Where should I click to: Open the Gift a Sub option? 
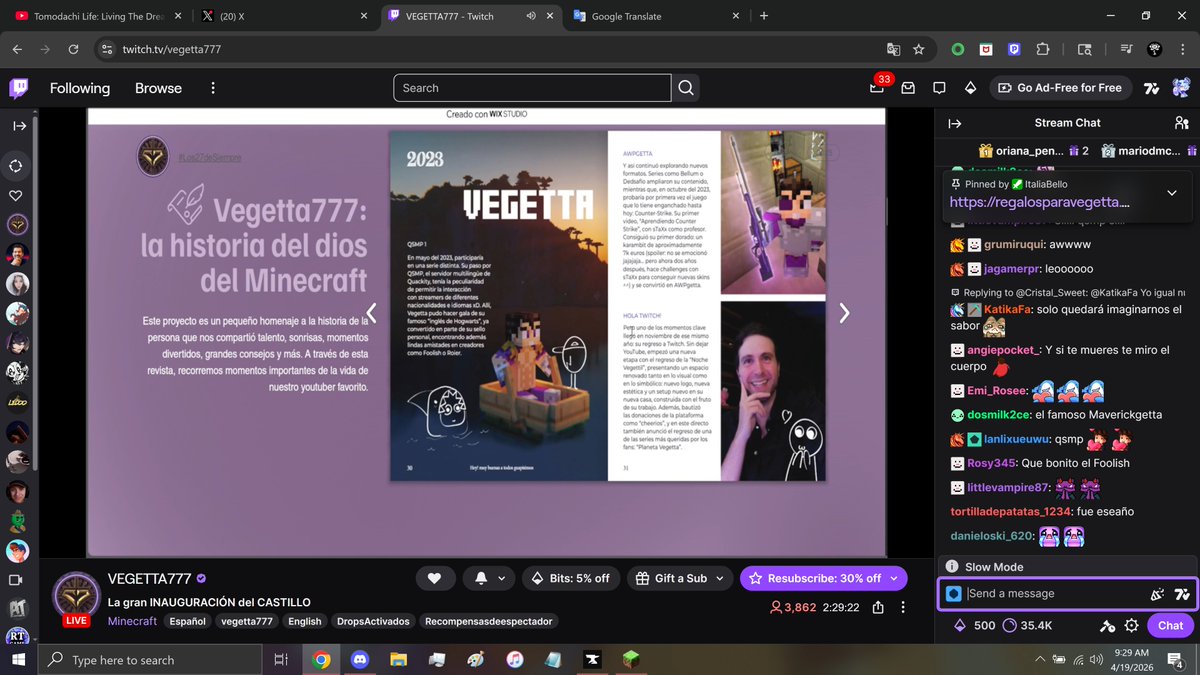tap(680, 578)
